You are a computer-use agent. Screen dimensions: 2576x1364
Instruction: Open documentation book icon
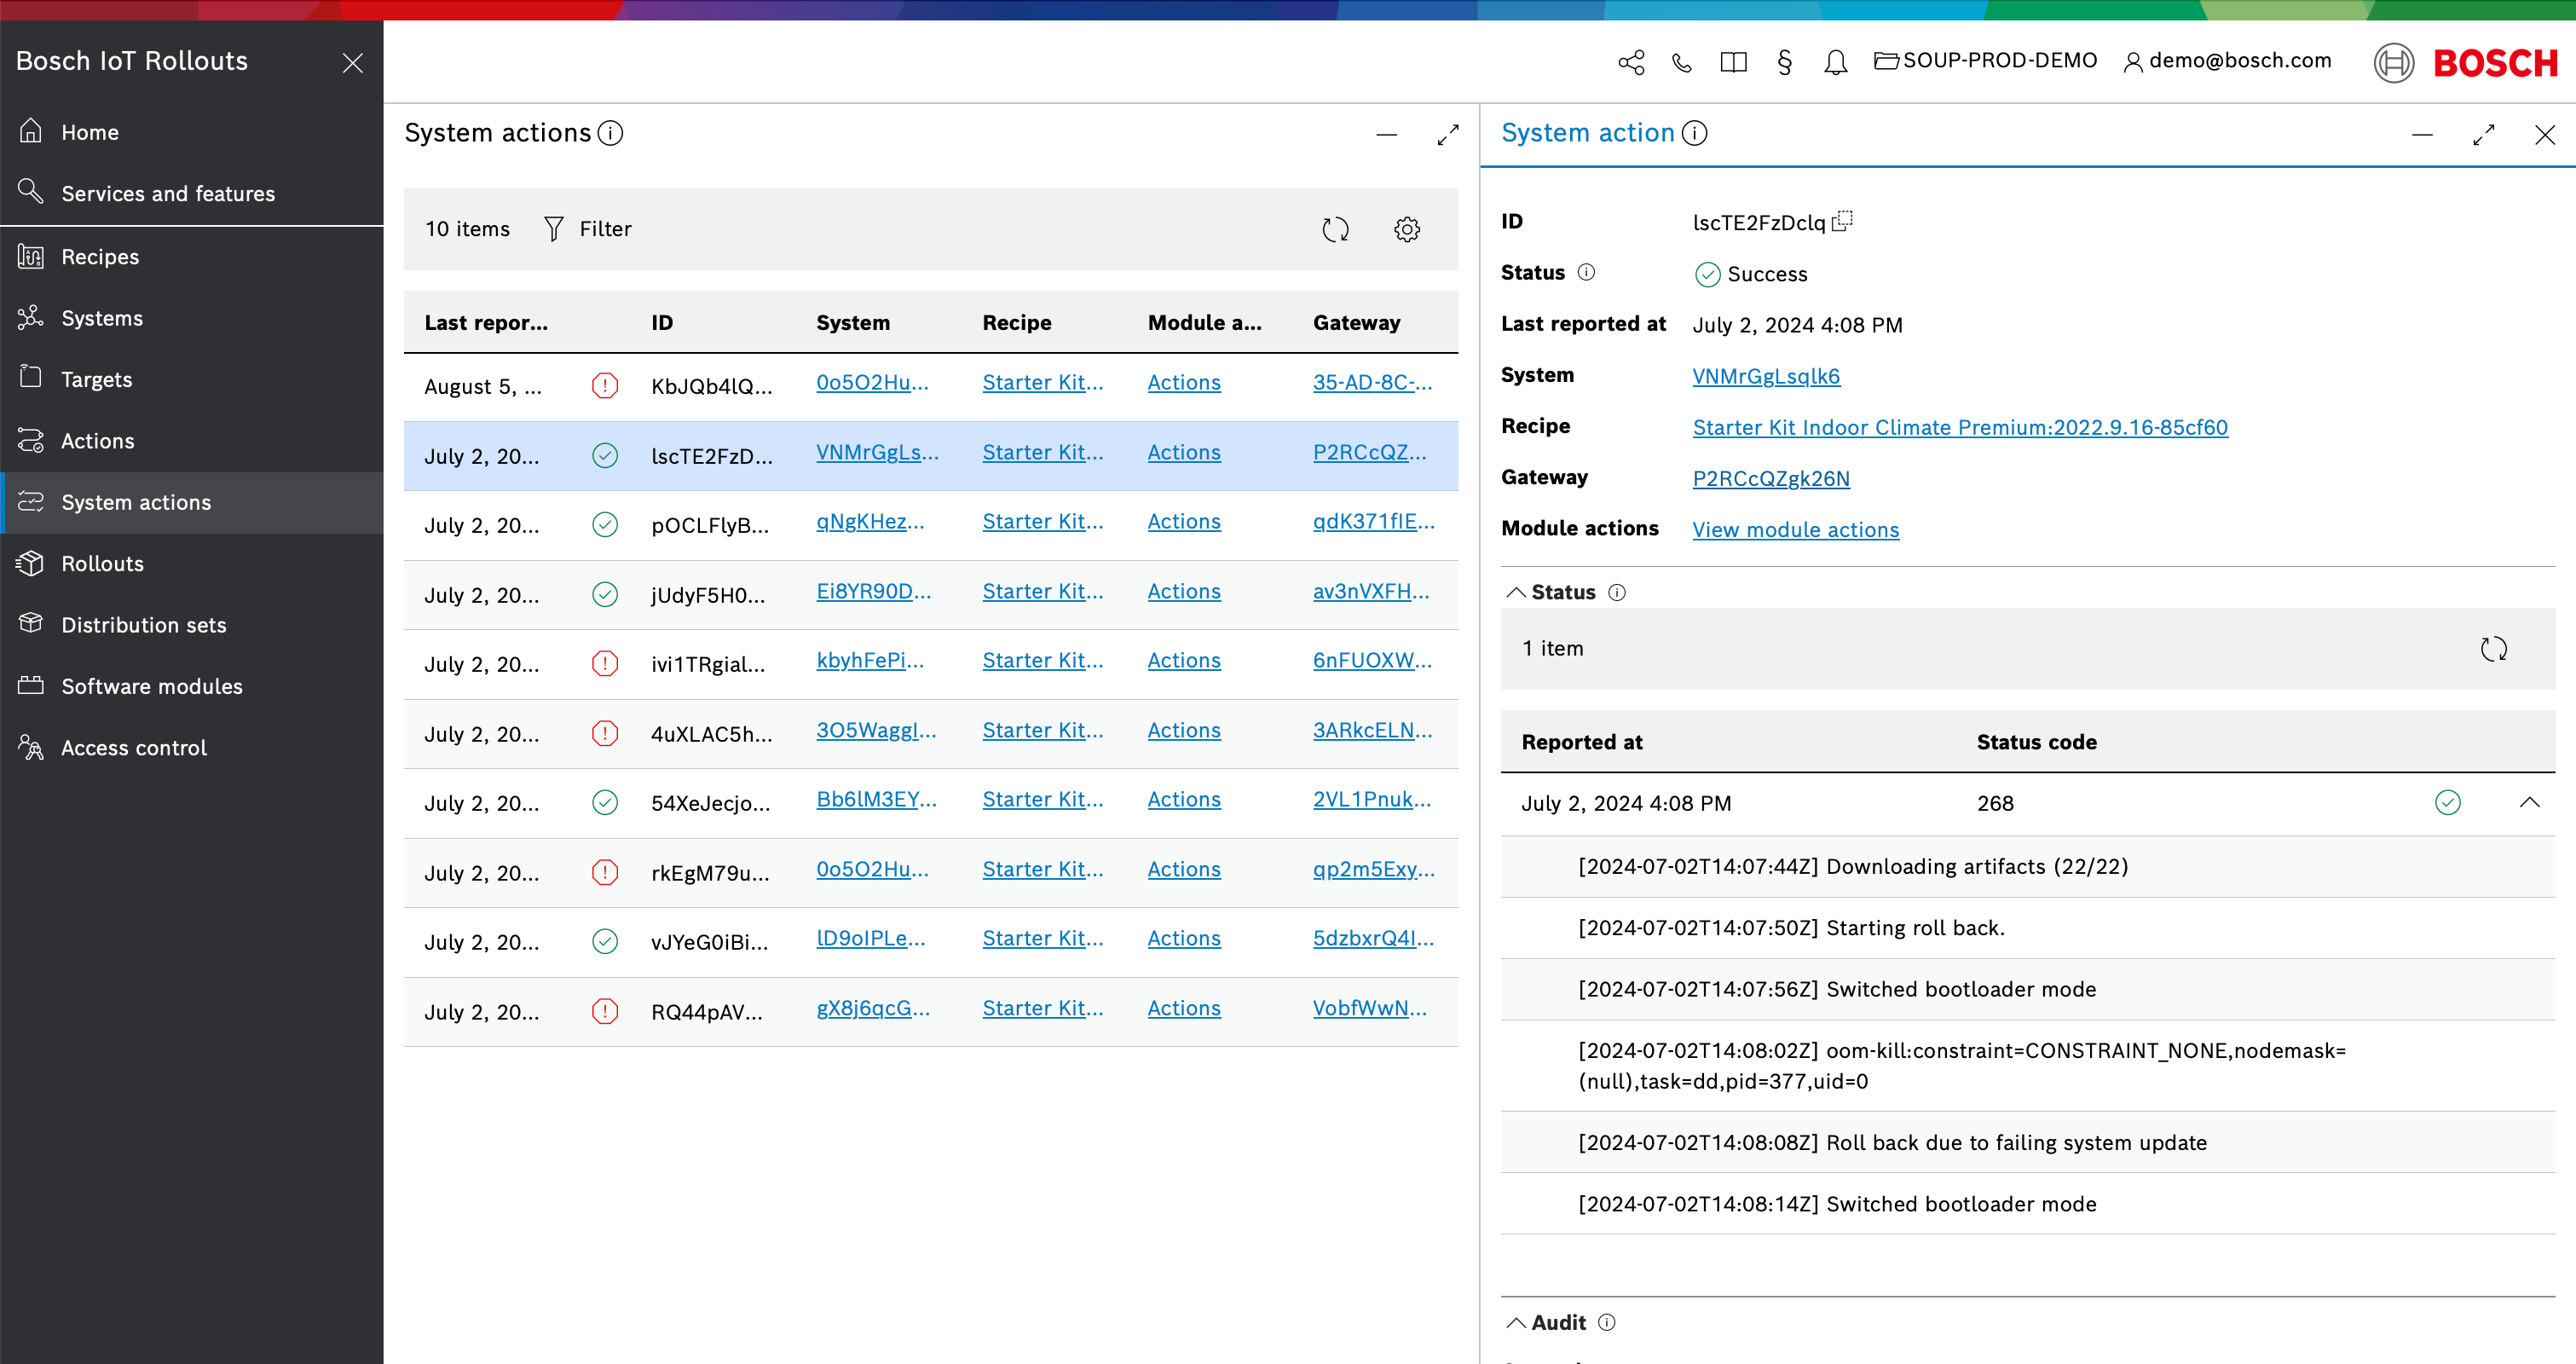(1733, 62)
